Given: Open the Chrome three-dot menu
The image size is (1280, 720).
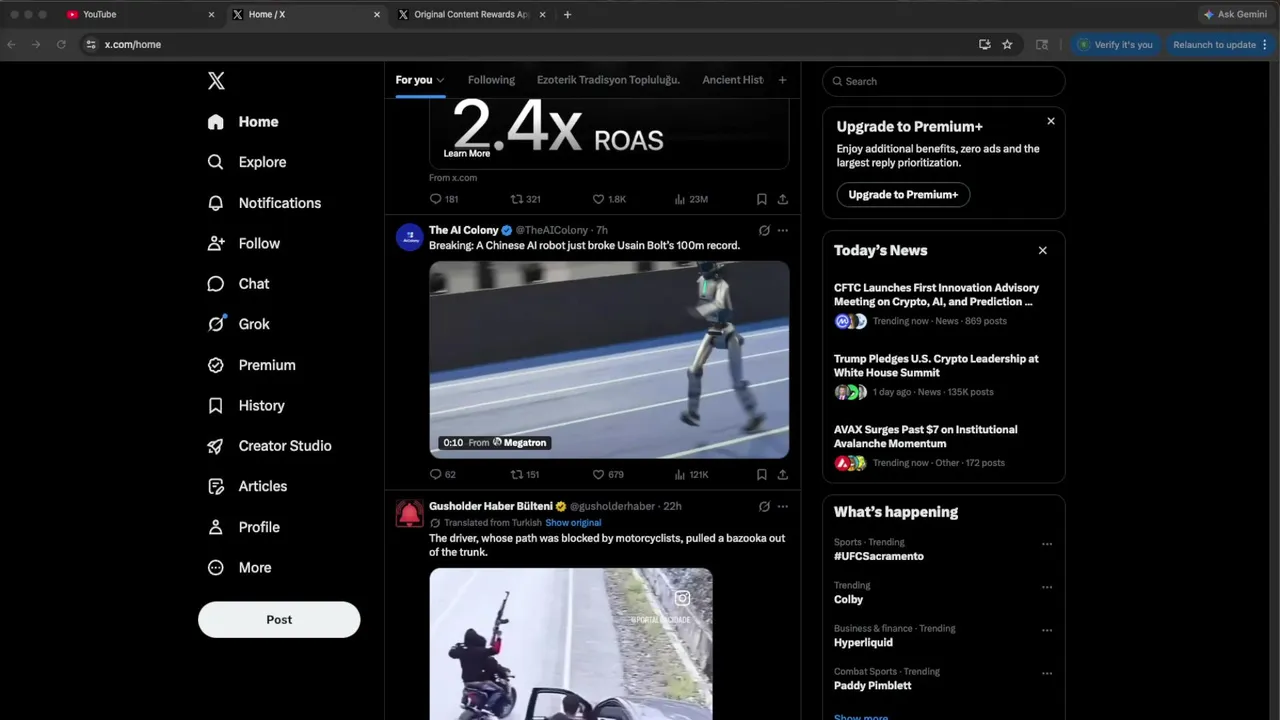Looking at the screenshot, I should pyautogui.click(x=1265, y=44).
